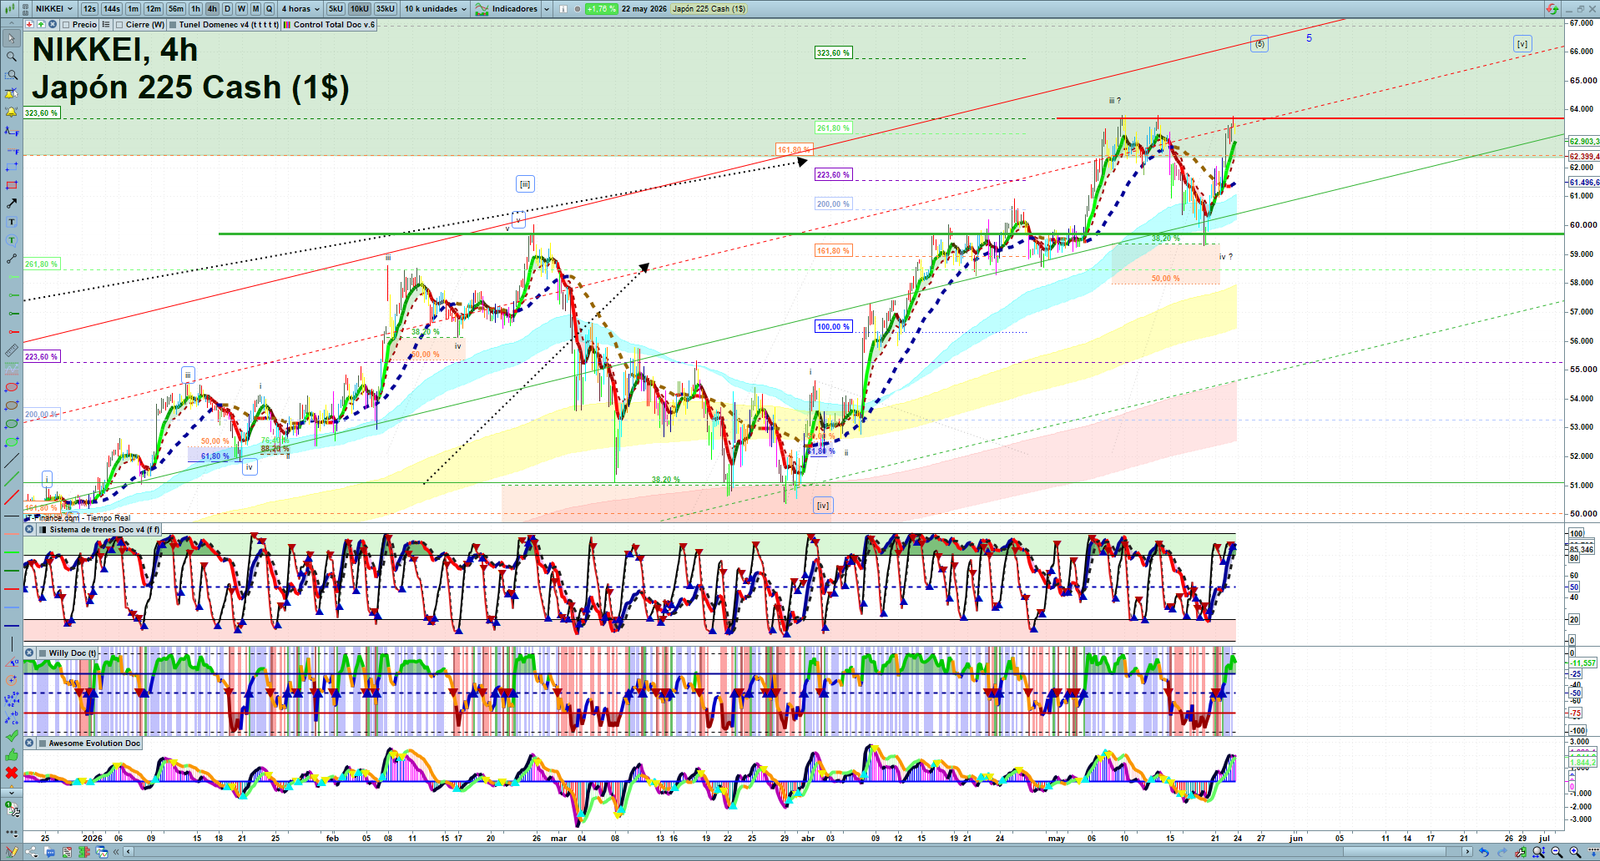Switch to the 144s timeframe

coord(111,8)
